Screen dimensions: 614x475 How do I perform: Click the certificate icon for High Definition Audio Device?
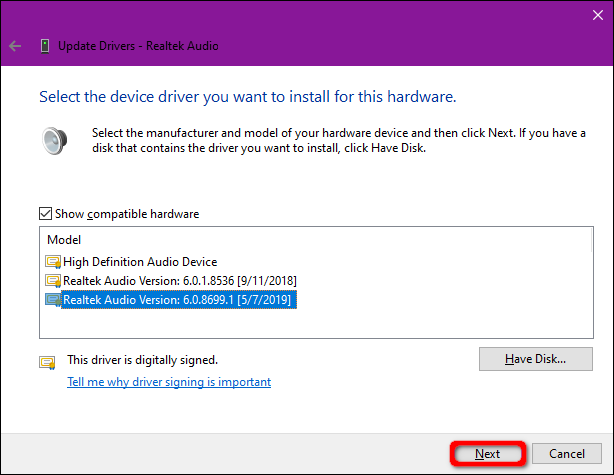(x=53, y=262)
